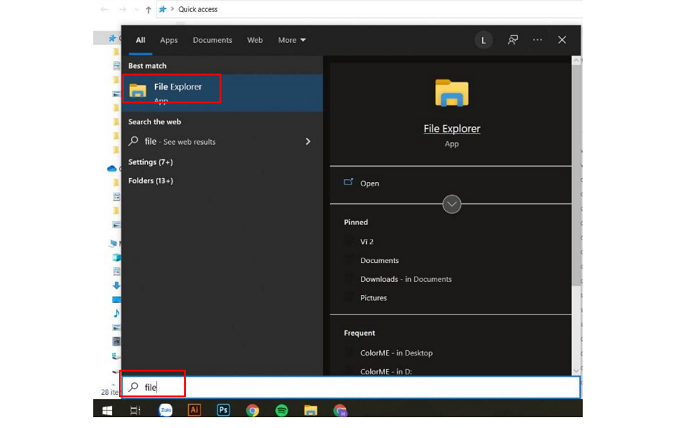Switch to the Apps search tab

coord(169,40)
